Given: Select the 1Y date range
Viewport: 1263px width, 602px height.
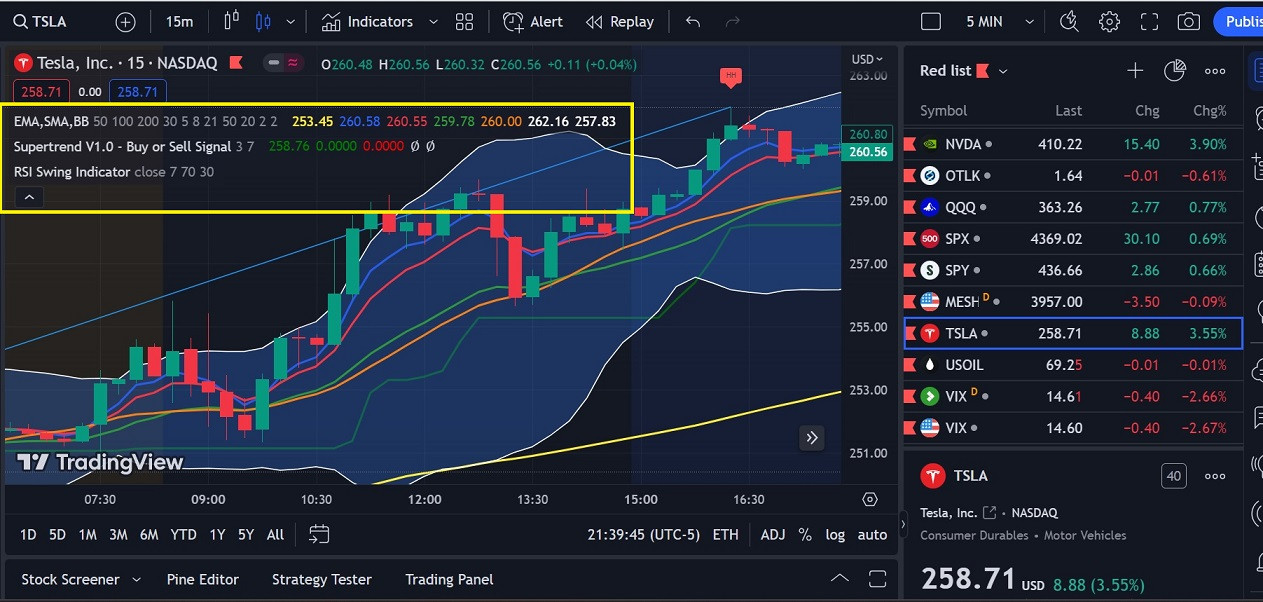Looking at the screenshot, I should pyautogui.click(x=217, y=535).
